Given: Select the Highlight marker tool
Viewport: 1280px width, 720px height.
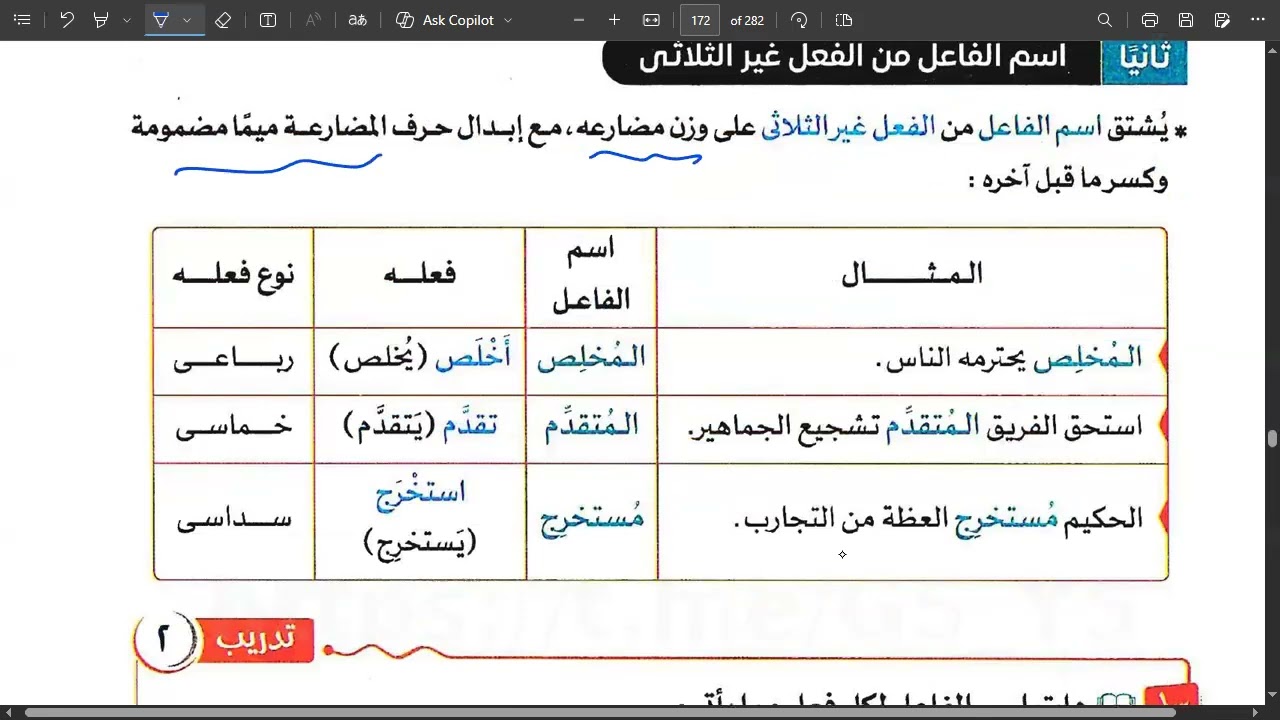Looking at the screenshot, I should pyautogui.click(x=101, y=20).
